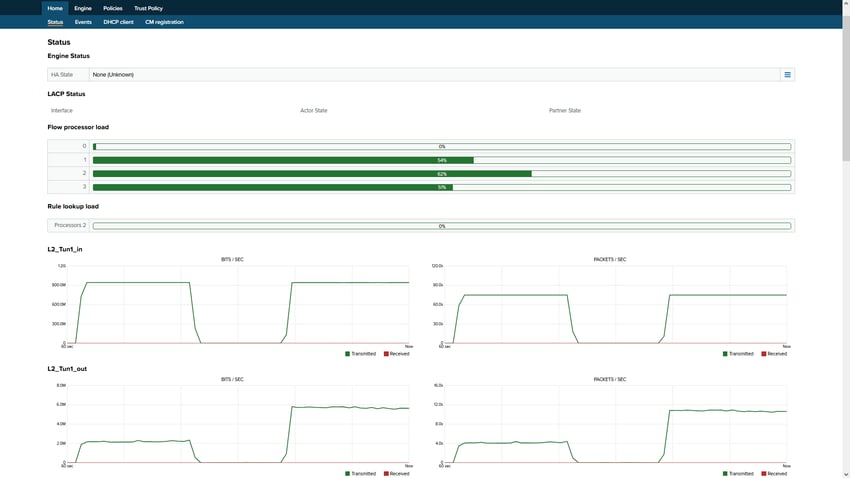Go to the Trust Policy section
This screenshot has height=478, width=850.
click(148, 8)
